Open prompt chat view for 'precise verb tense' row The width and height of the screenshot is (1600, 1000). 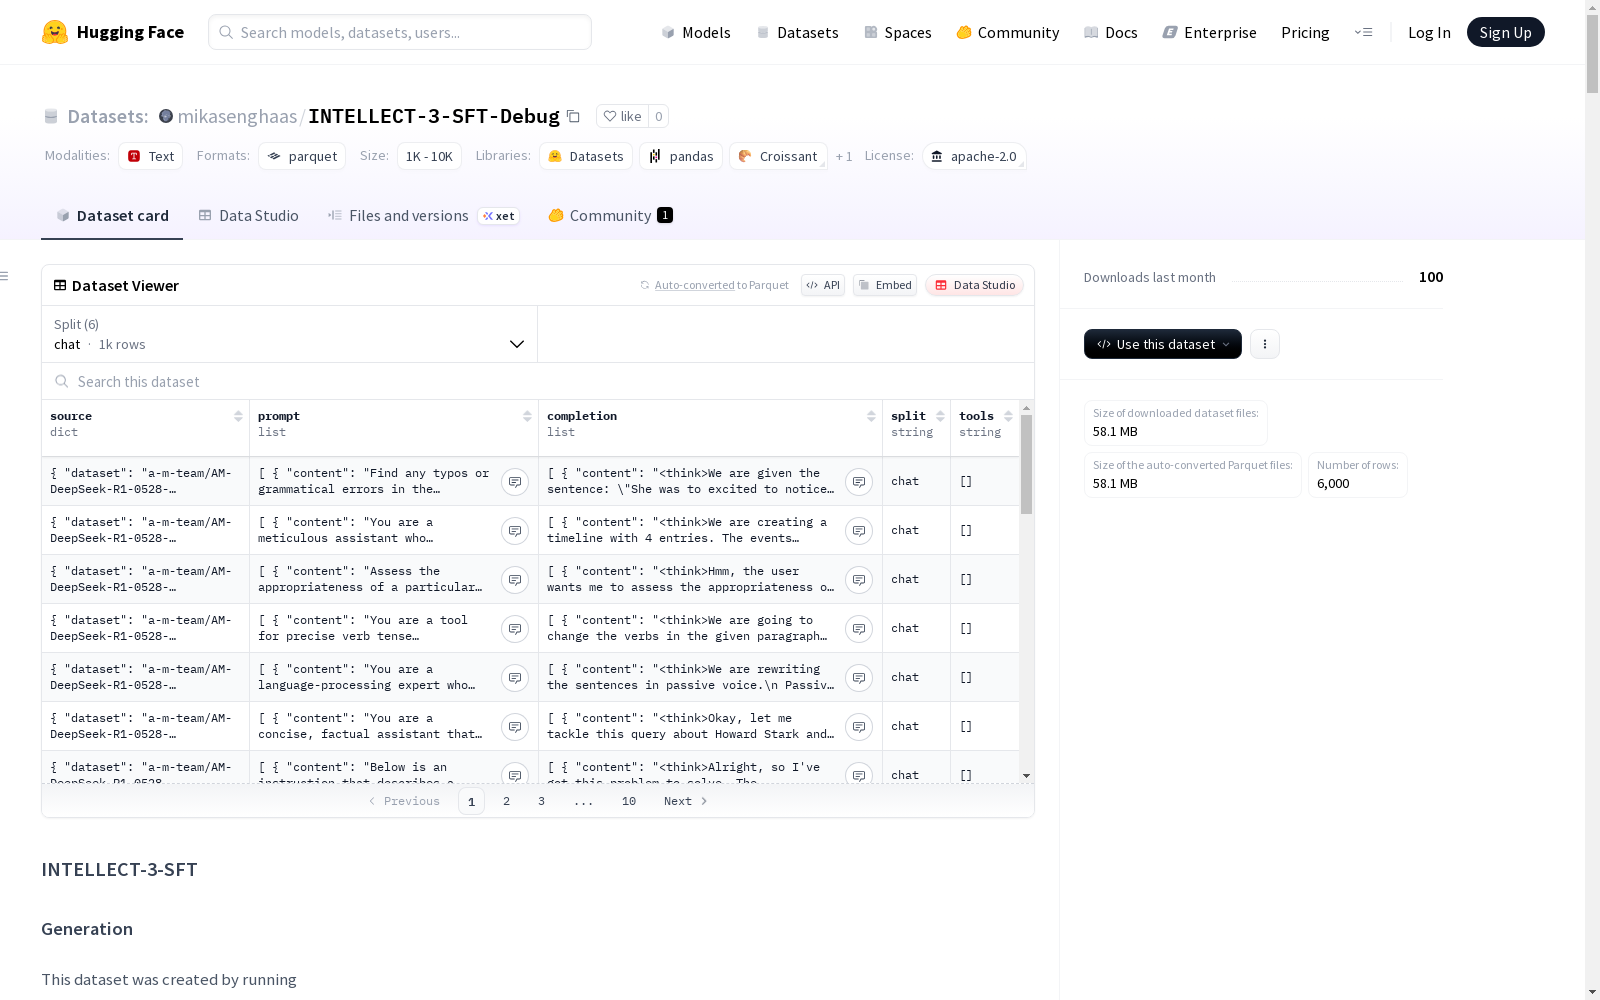(515, 629)
